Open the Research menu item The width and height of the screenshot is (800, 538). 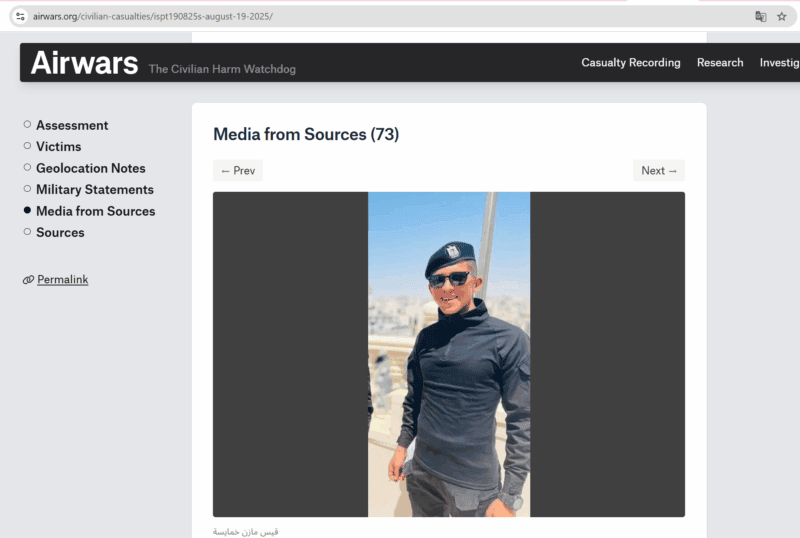[720, 62]
